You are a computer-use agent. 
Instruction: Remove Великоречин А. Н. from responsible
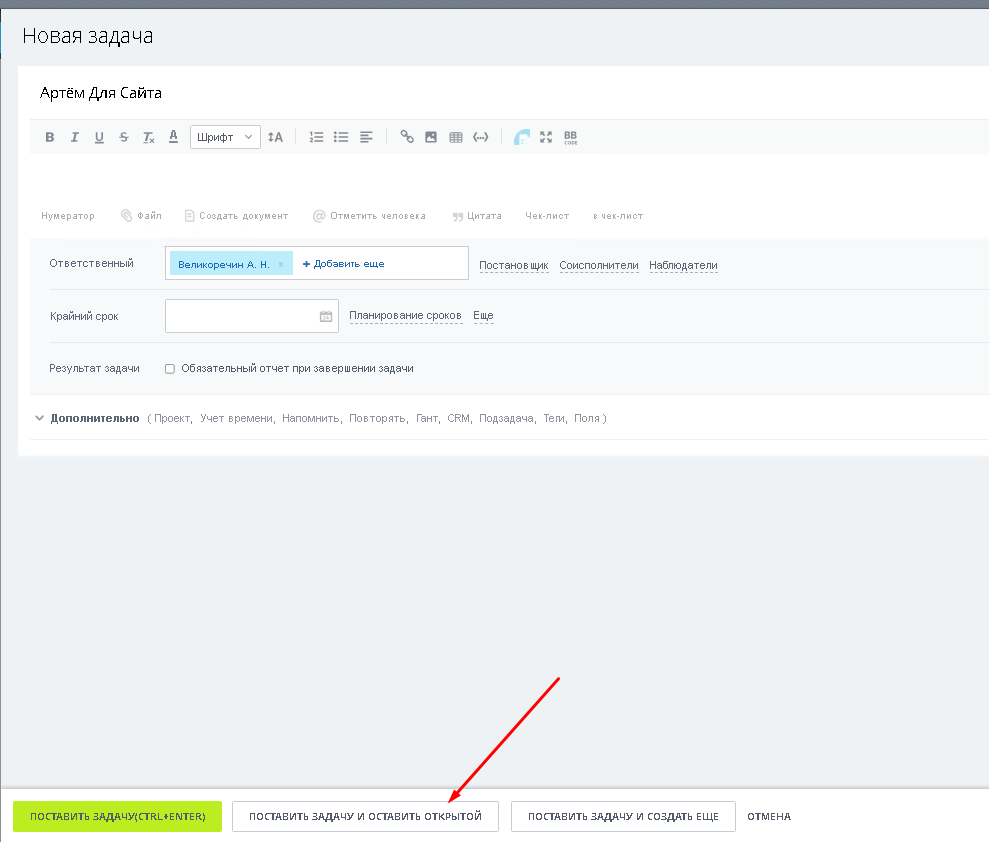[x=281, y=264]
